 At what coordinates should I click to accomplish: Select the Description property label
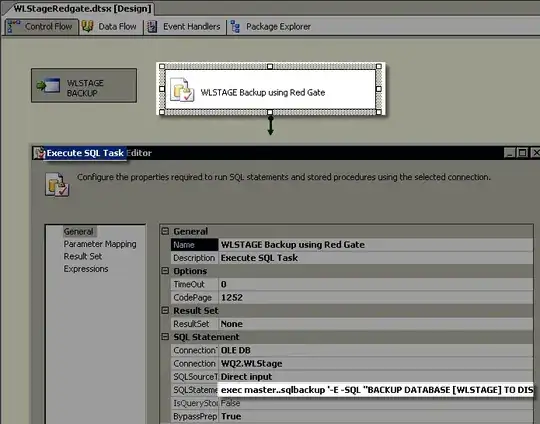[195, 258]
